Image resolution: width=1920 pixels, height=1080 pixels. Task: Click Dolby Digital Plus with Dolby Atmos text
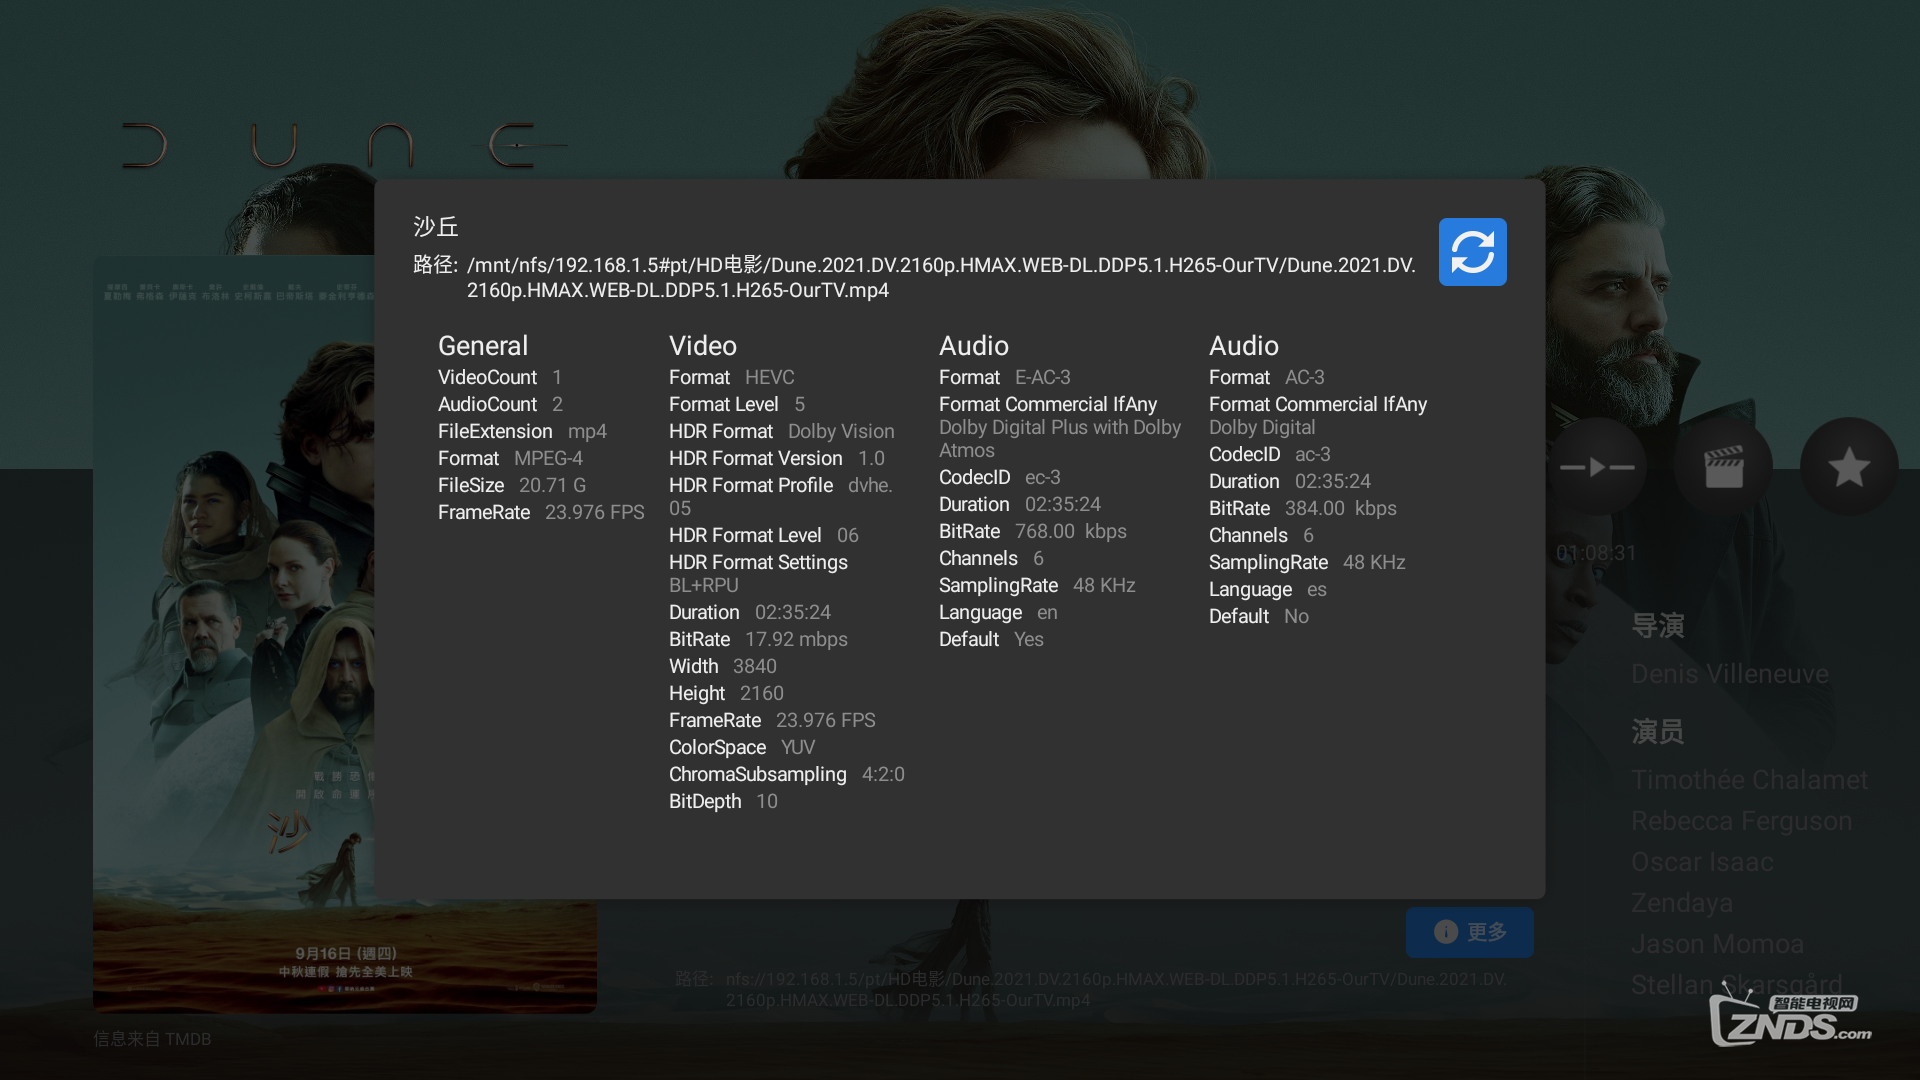click(x=1060, y=439)
